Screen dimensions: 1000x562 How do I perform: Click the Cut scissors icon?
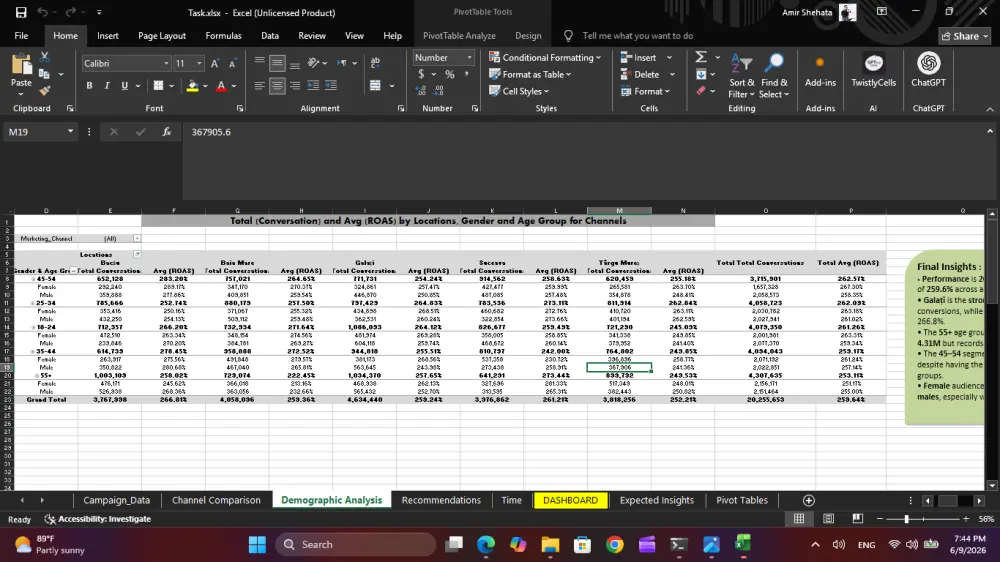(x=44, y=57)
